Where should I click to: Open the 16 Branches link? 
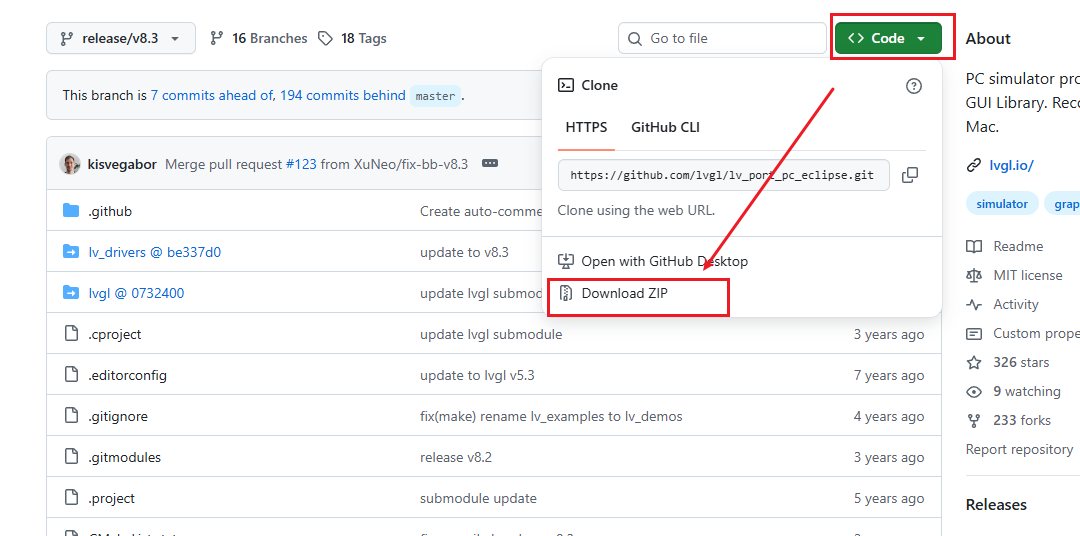tap(258, 39)
